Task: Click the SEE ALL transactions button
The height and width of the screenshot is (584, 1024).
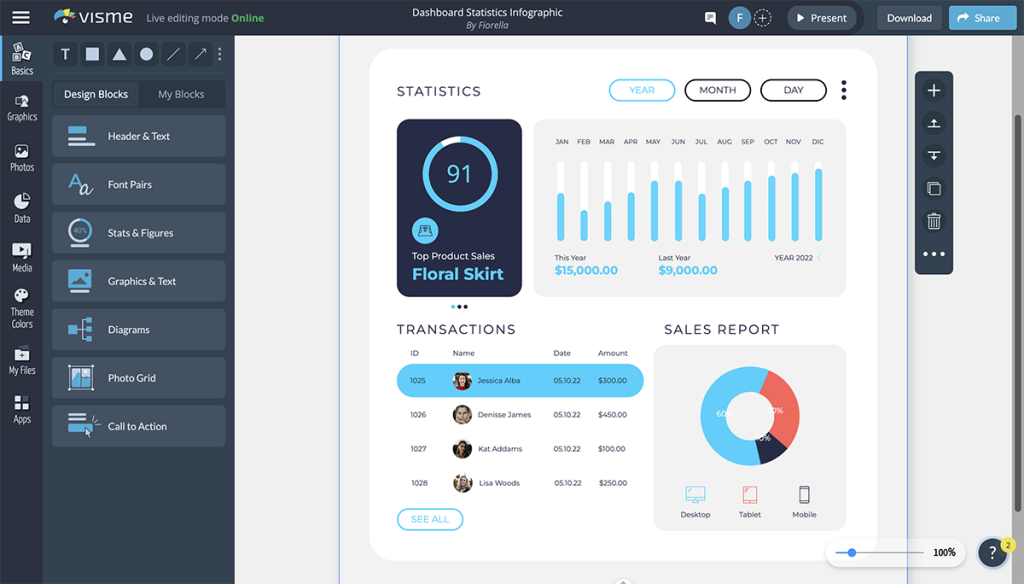Action: (x=430, y=519)
